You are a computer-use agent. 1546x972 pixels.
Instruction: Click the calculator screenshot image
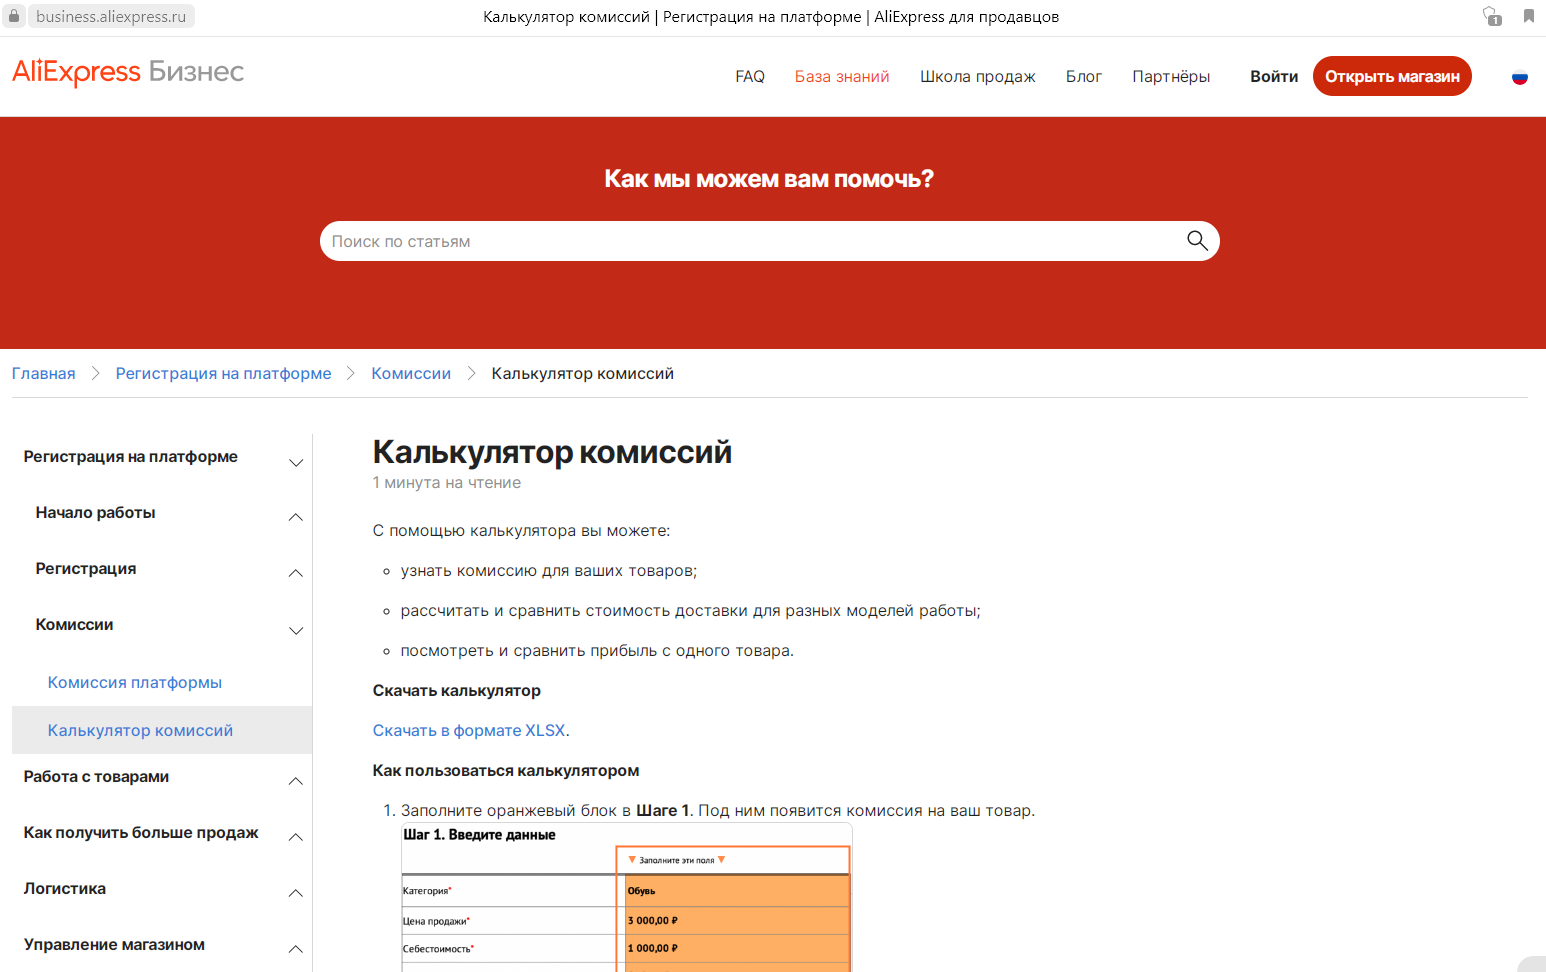[x=626, y=897]
